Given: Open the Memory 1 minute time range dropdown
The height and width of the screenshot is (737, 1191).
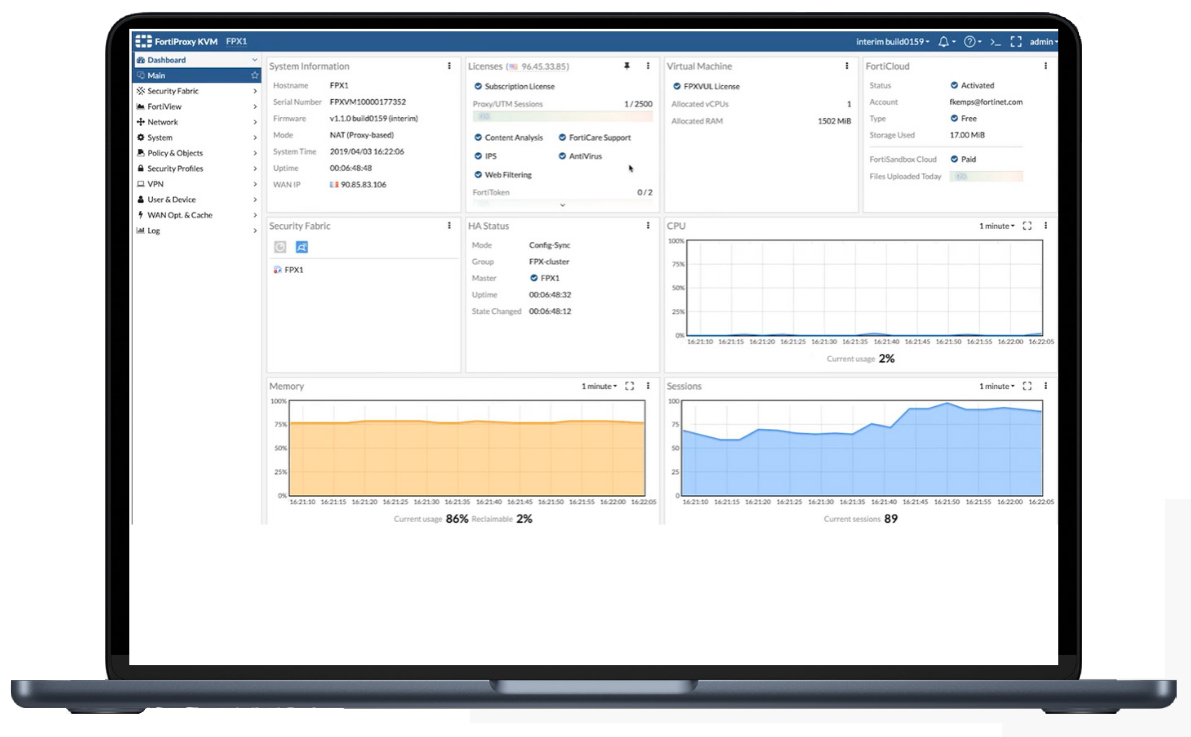Looking at the screenshot, I should point(599,386).
